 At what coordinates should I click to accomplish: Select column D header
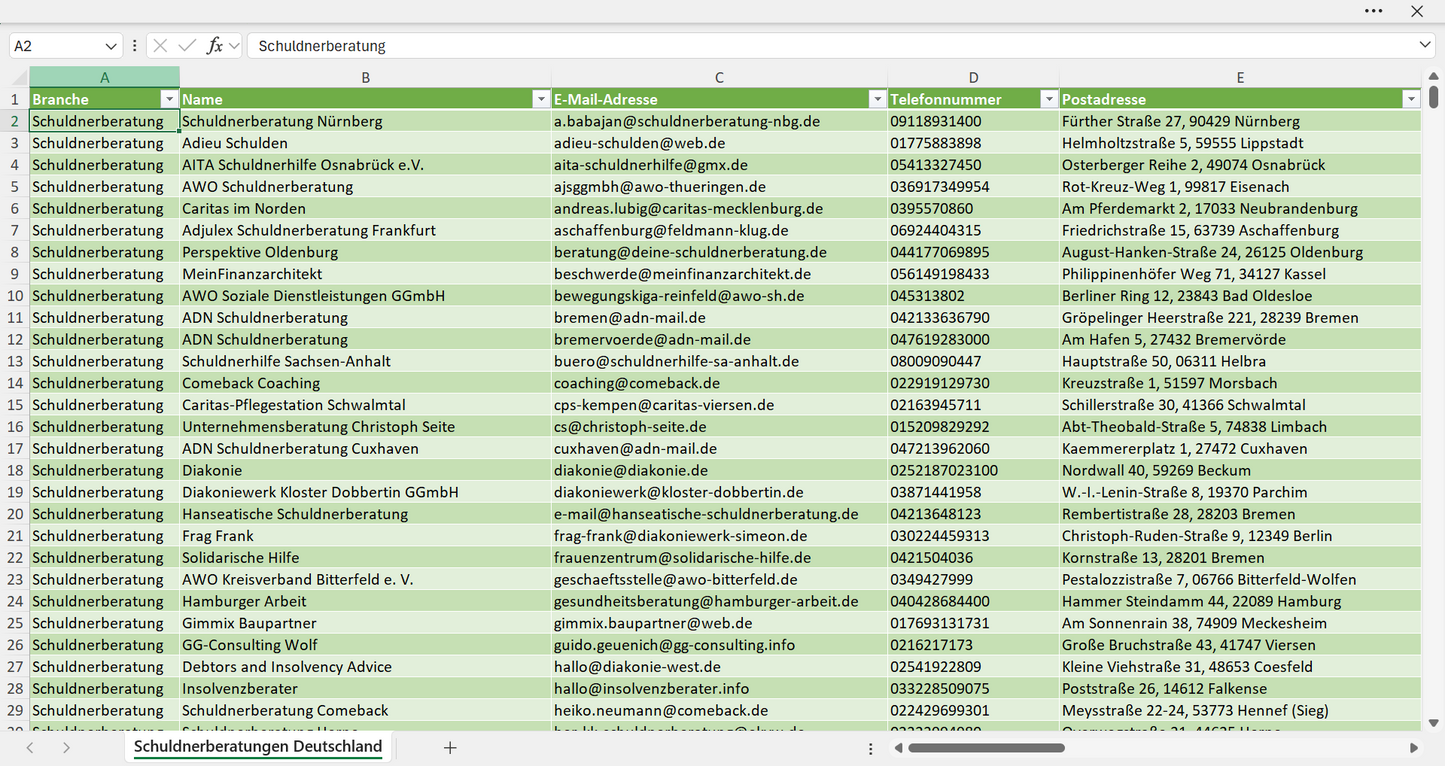[974, 77]
